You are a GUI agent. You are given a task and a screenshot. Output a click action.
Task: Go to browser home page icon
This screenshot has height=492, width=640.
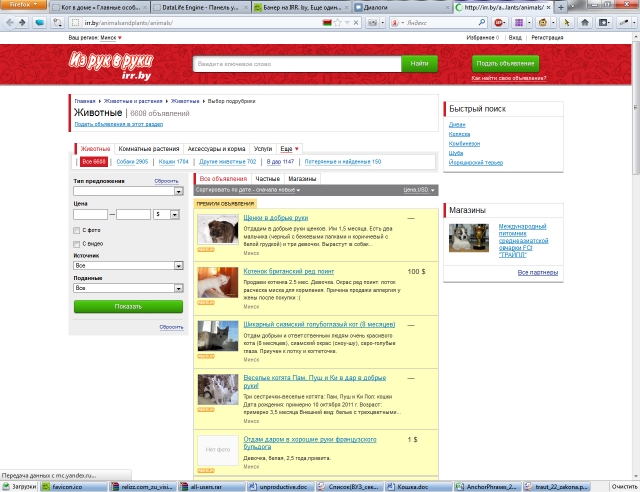click(584, 23)
